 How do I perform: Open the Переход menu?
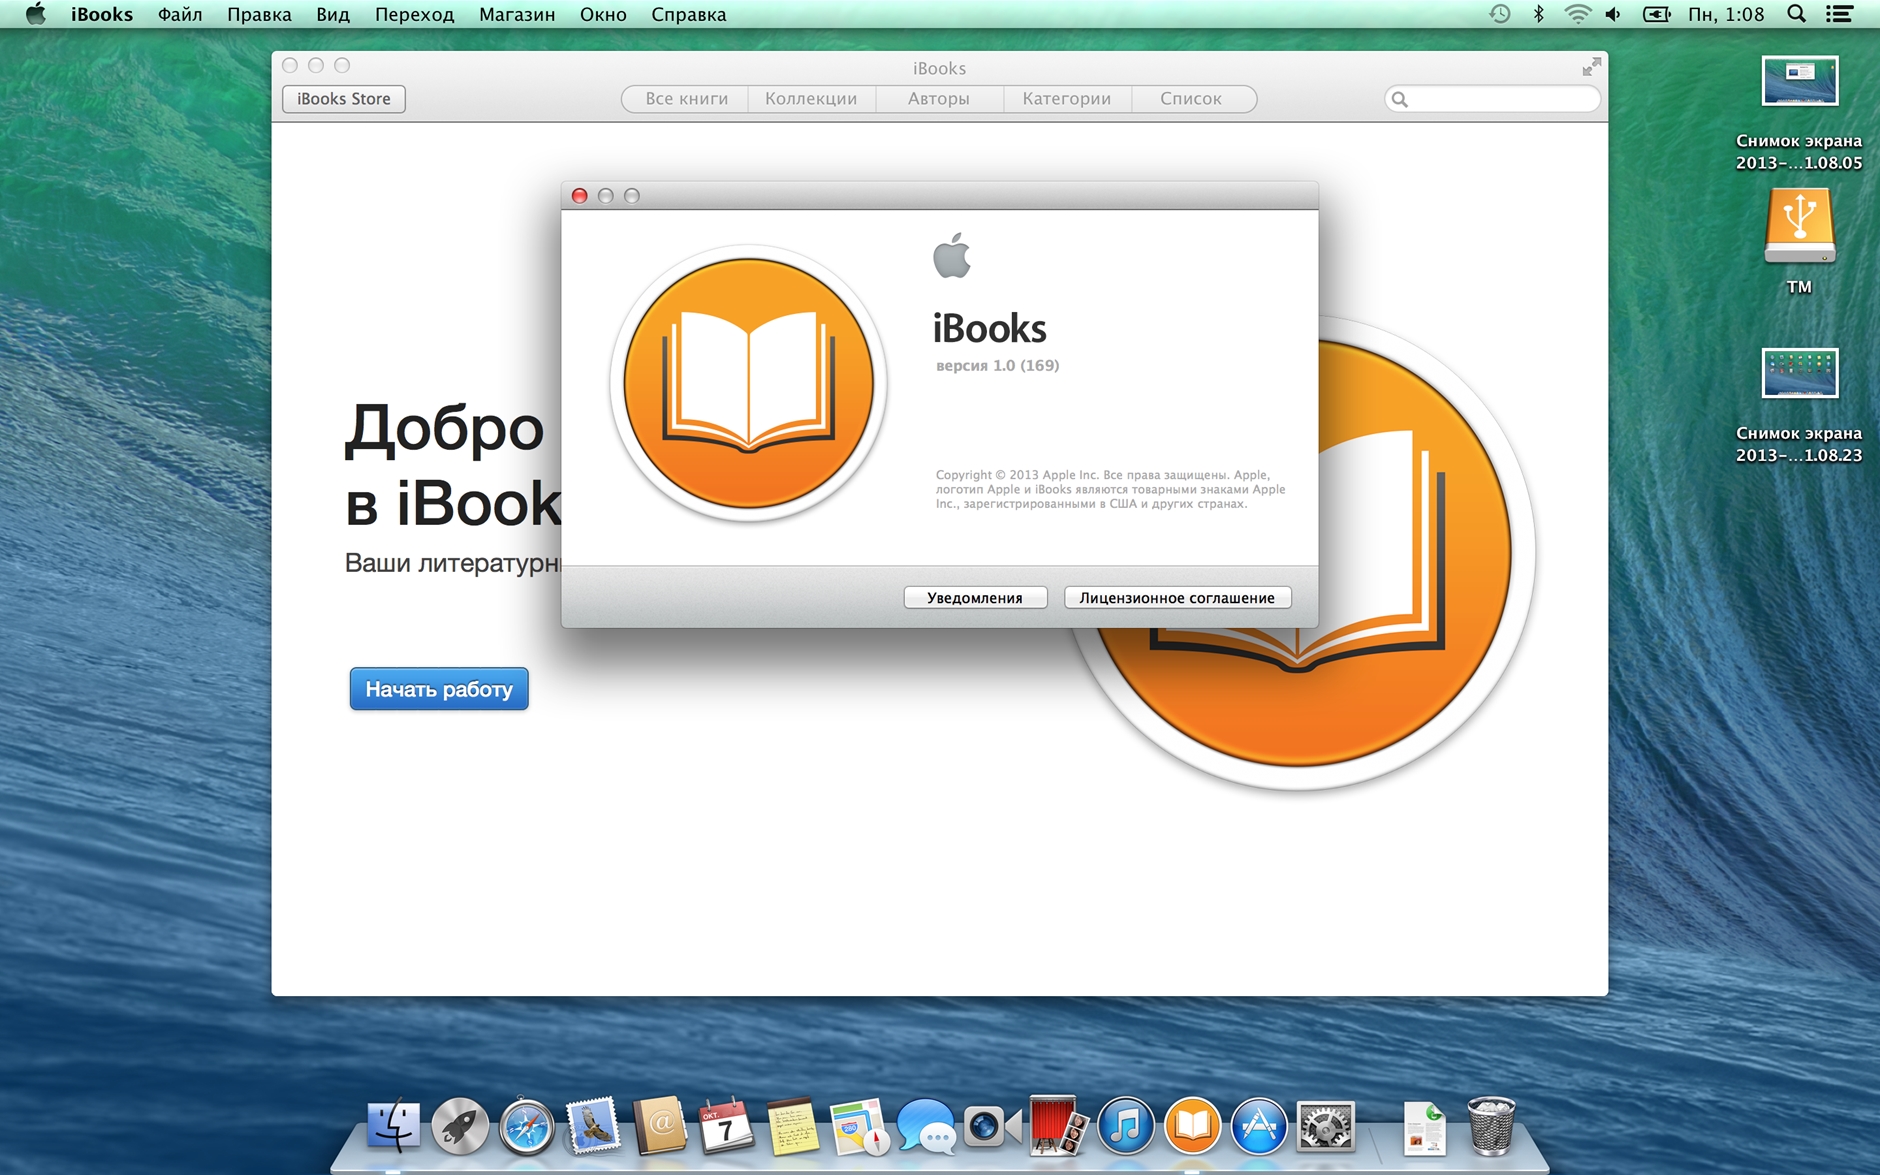(x=414, y=14)
